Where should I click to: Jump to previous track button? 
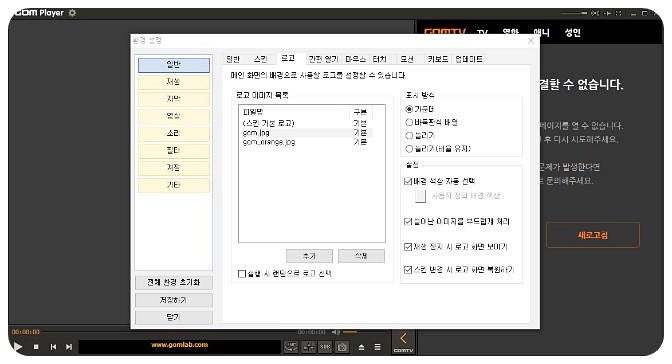tap(53, 347)
